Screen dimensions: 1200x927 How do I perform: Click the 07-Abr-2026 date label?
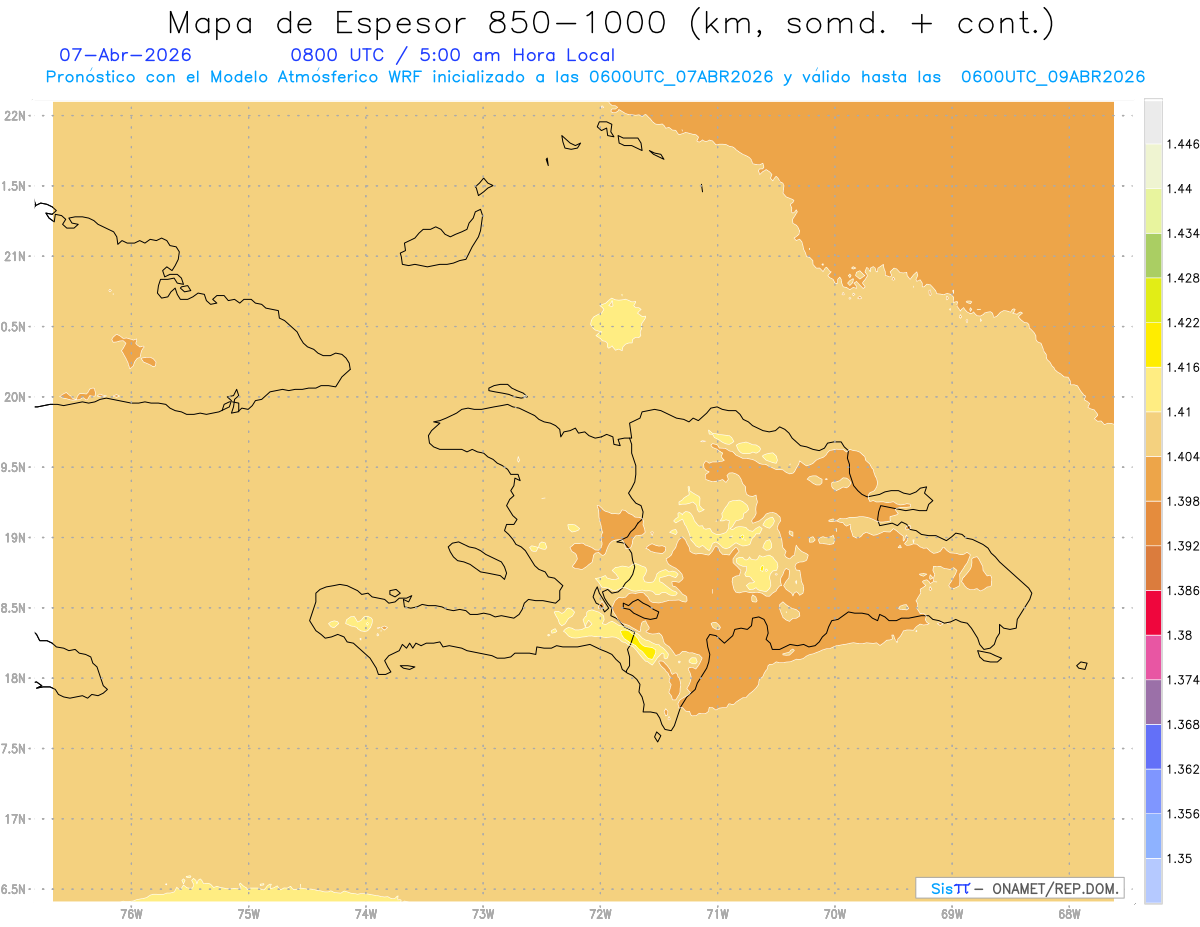pos(126,55)
